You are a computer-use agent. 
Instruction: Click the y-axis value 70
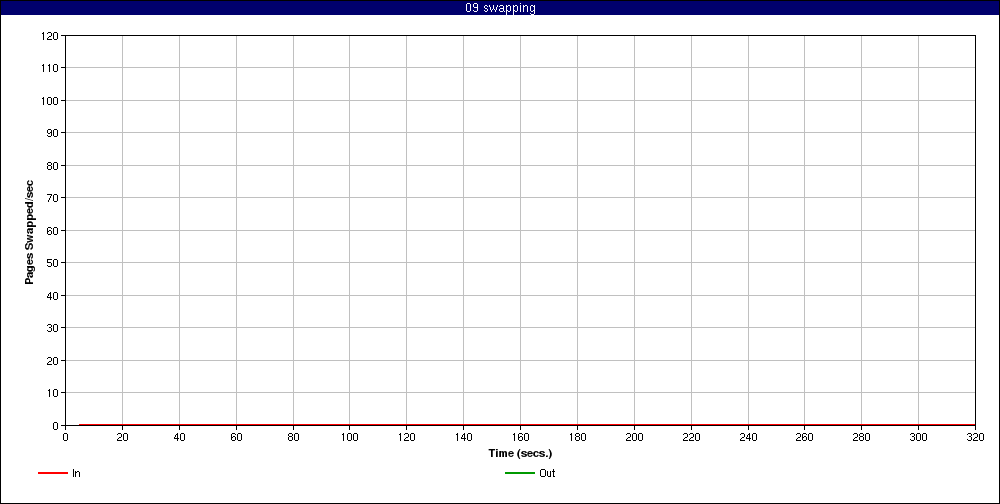(54, 198)
